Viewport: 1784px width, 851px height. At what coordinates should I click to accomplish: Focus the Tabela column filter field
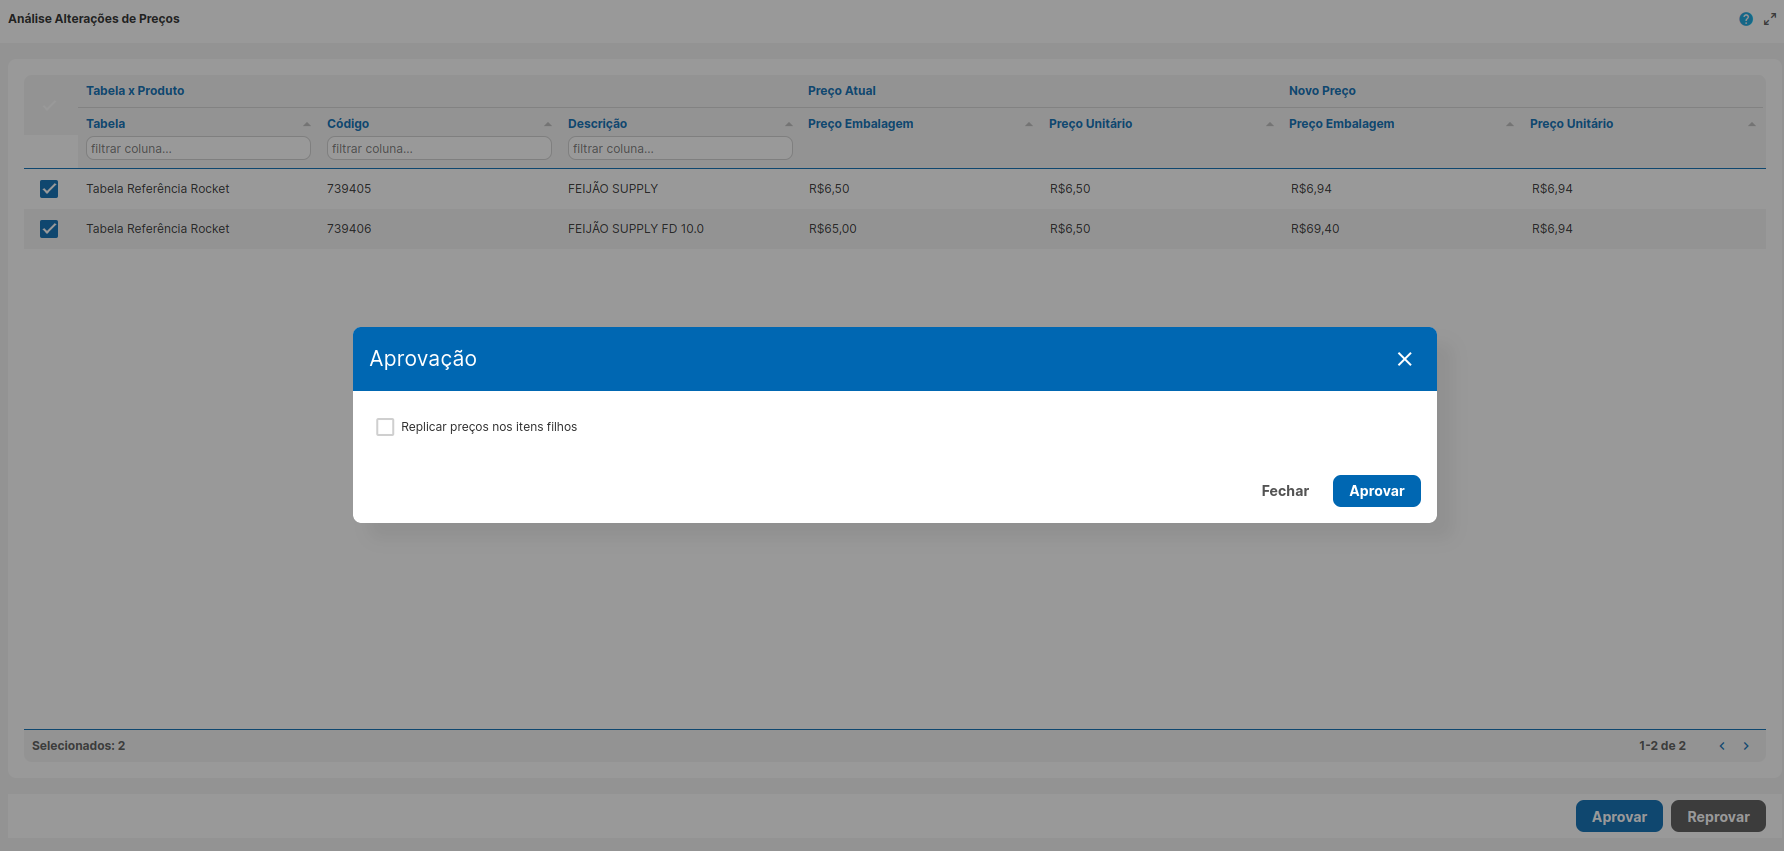198,149
